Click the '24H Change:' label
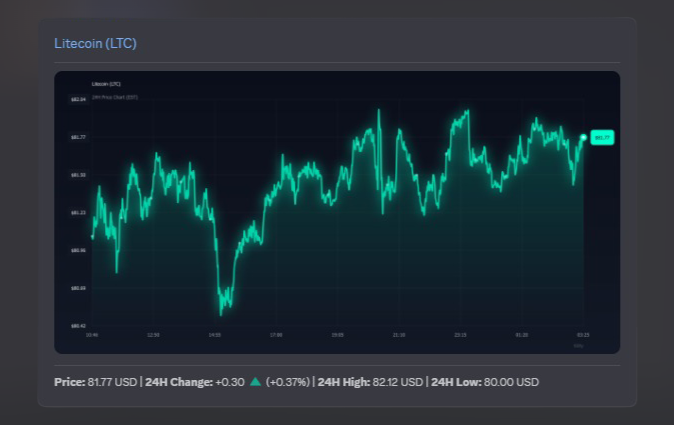Screen dimensions: 674x425 coord(179,382)
